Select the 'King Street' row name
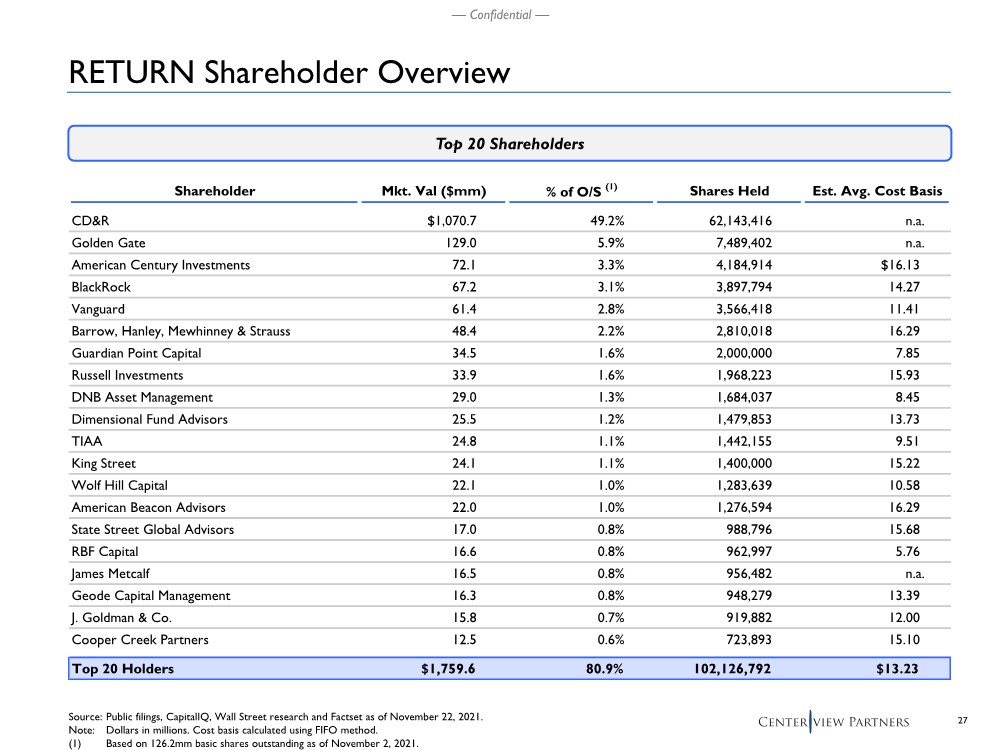1000x750 pixels. point(103,464)
